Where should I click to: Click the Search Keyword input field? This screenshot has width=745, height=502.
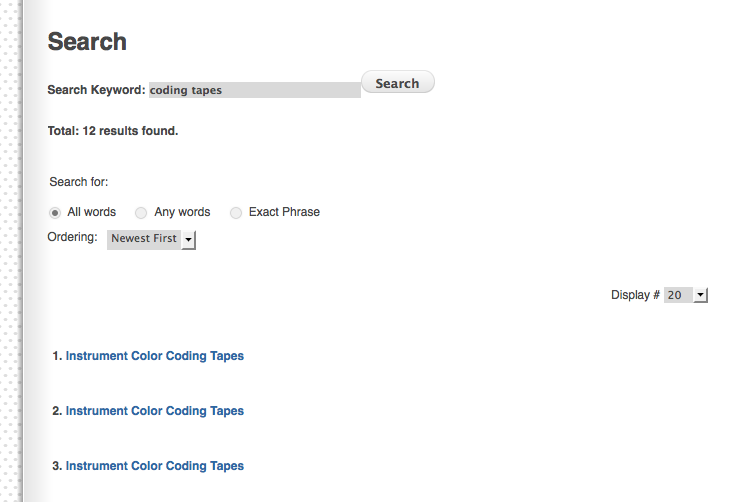[254, 90]
